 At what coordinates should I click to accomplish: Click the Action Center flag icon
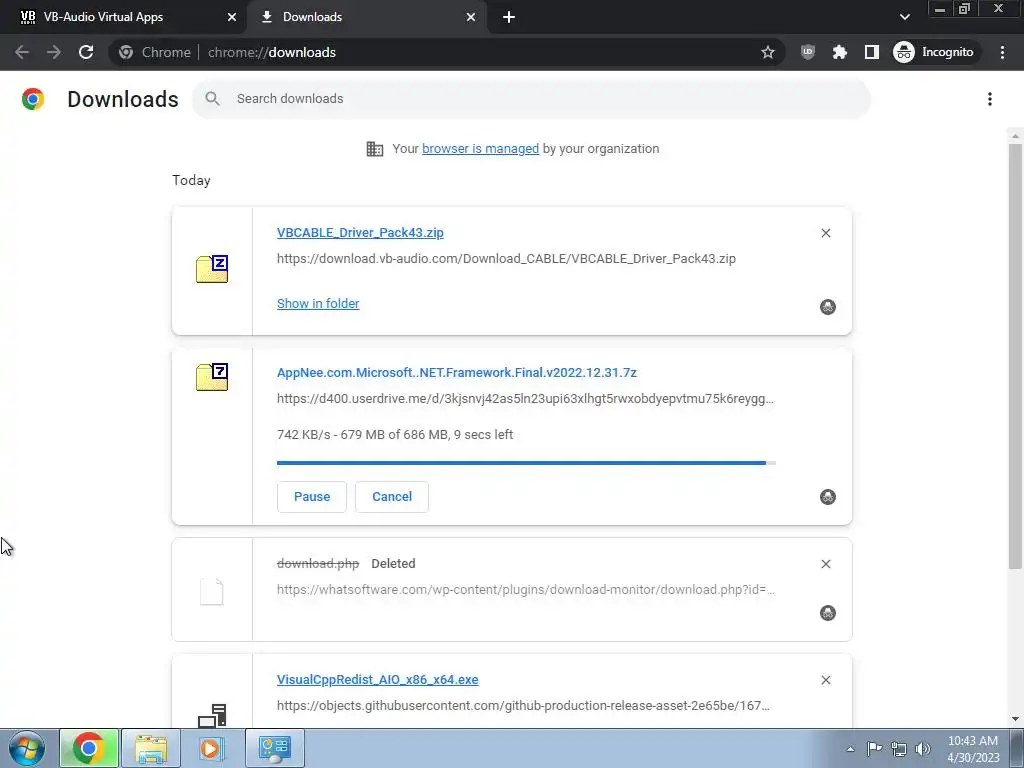pos(874,749)
